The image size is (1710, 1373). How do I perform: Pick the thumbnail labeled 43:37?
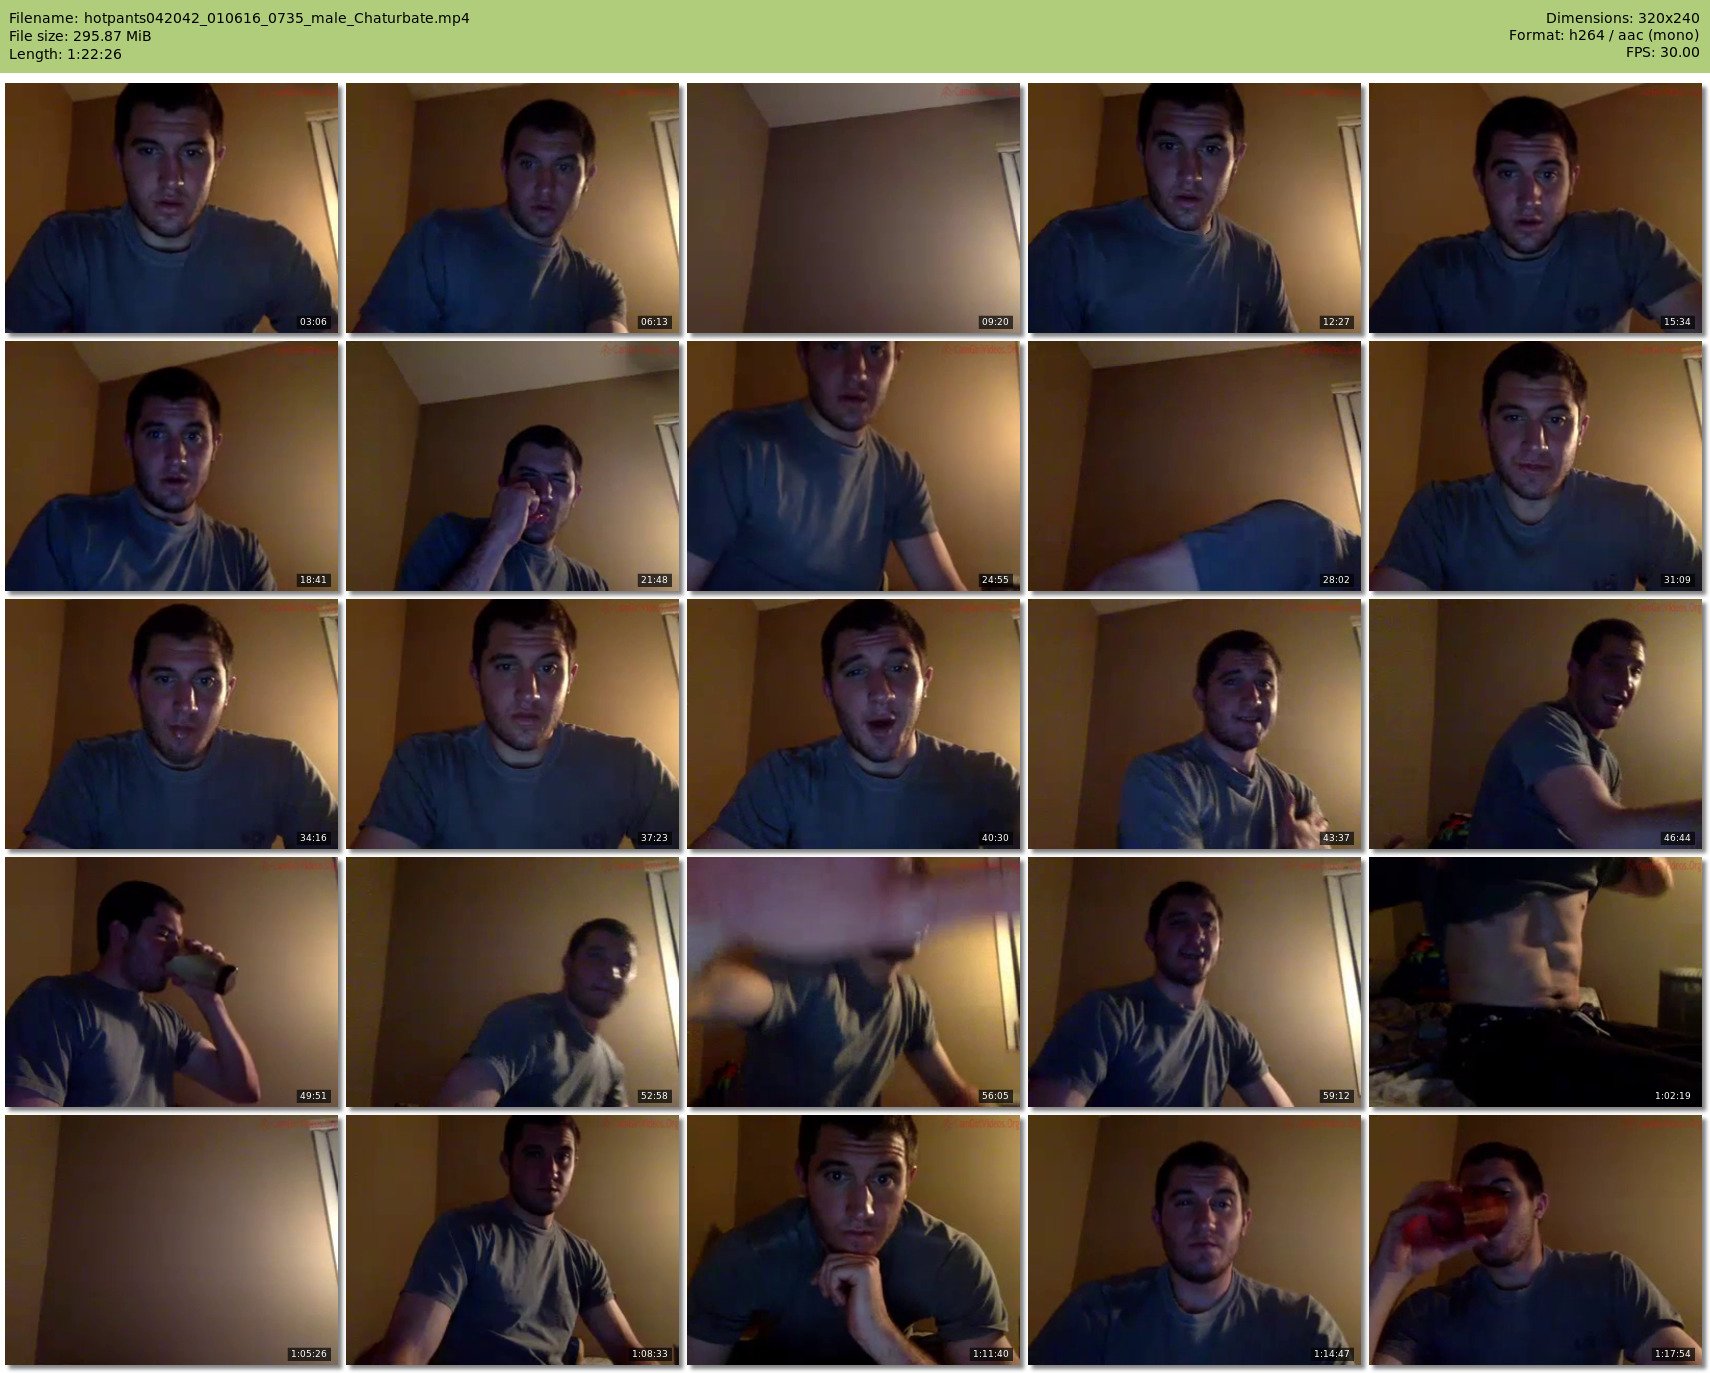[1195, 724]
